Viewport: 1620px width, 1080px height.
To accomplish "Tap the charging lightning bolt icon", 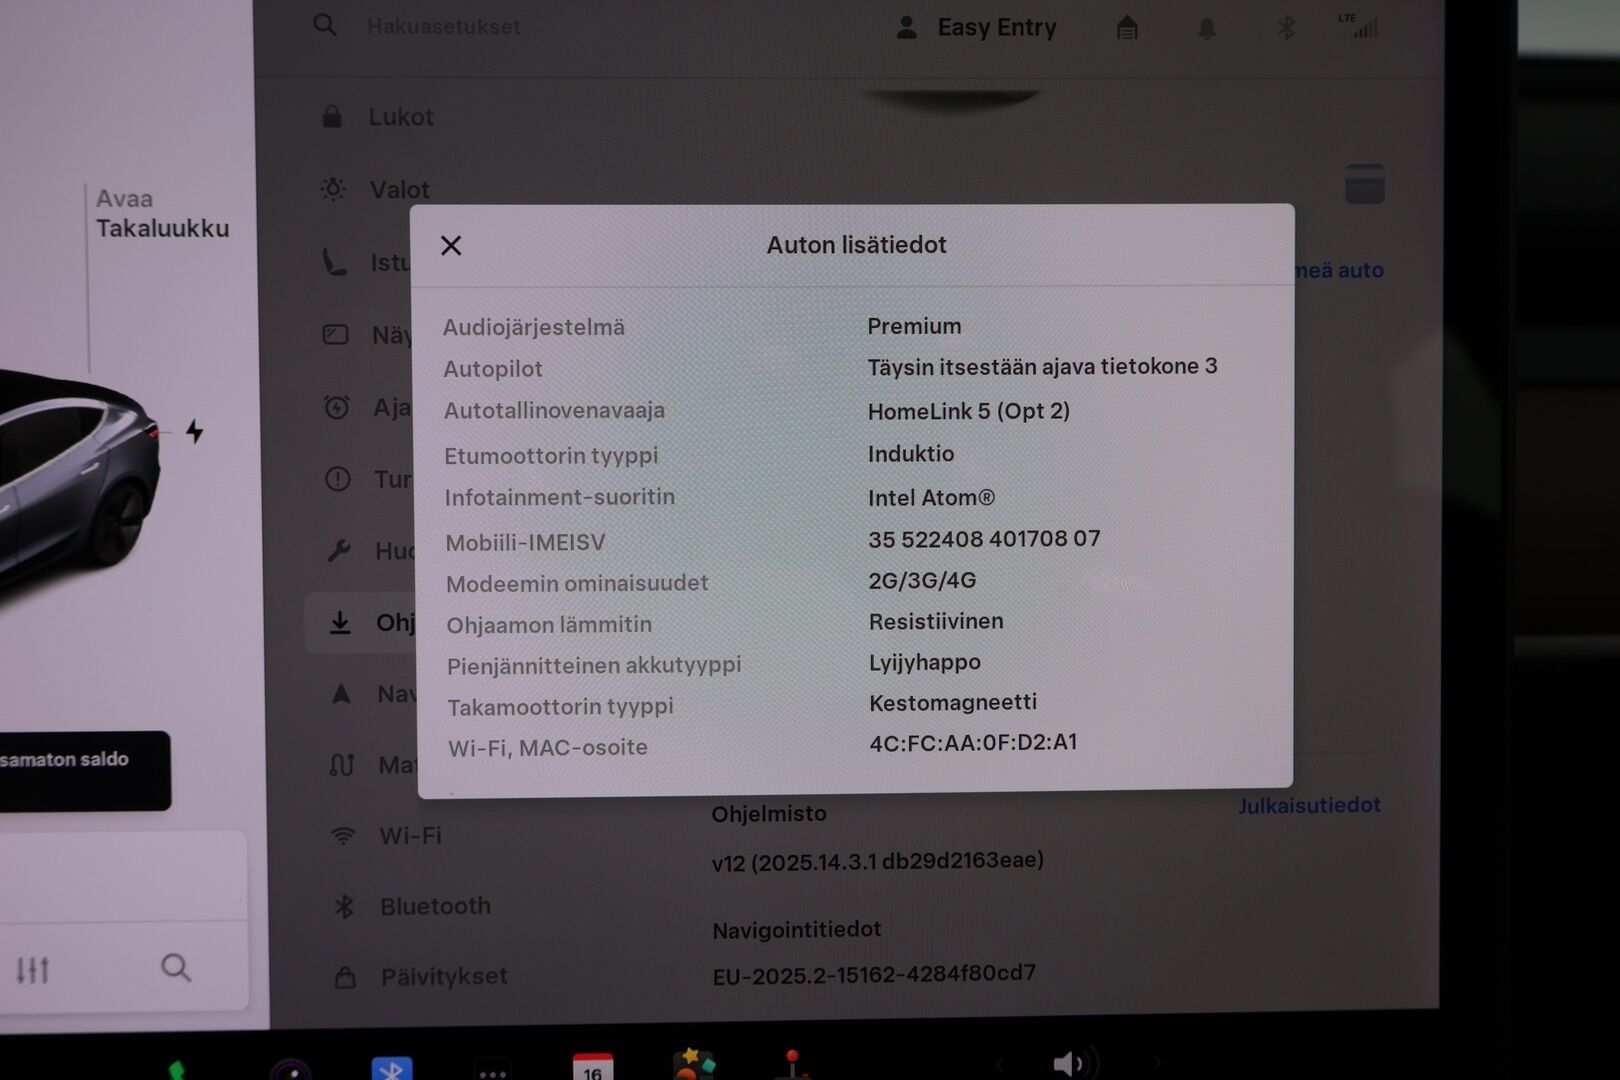I will (x=194, y=431).
